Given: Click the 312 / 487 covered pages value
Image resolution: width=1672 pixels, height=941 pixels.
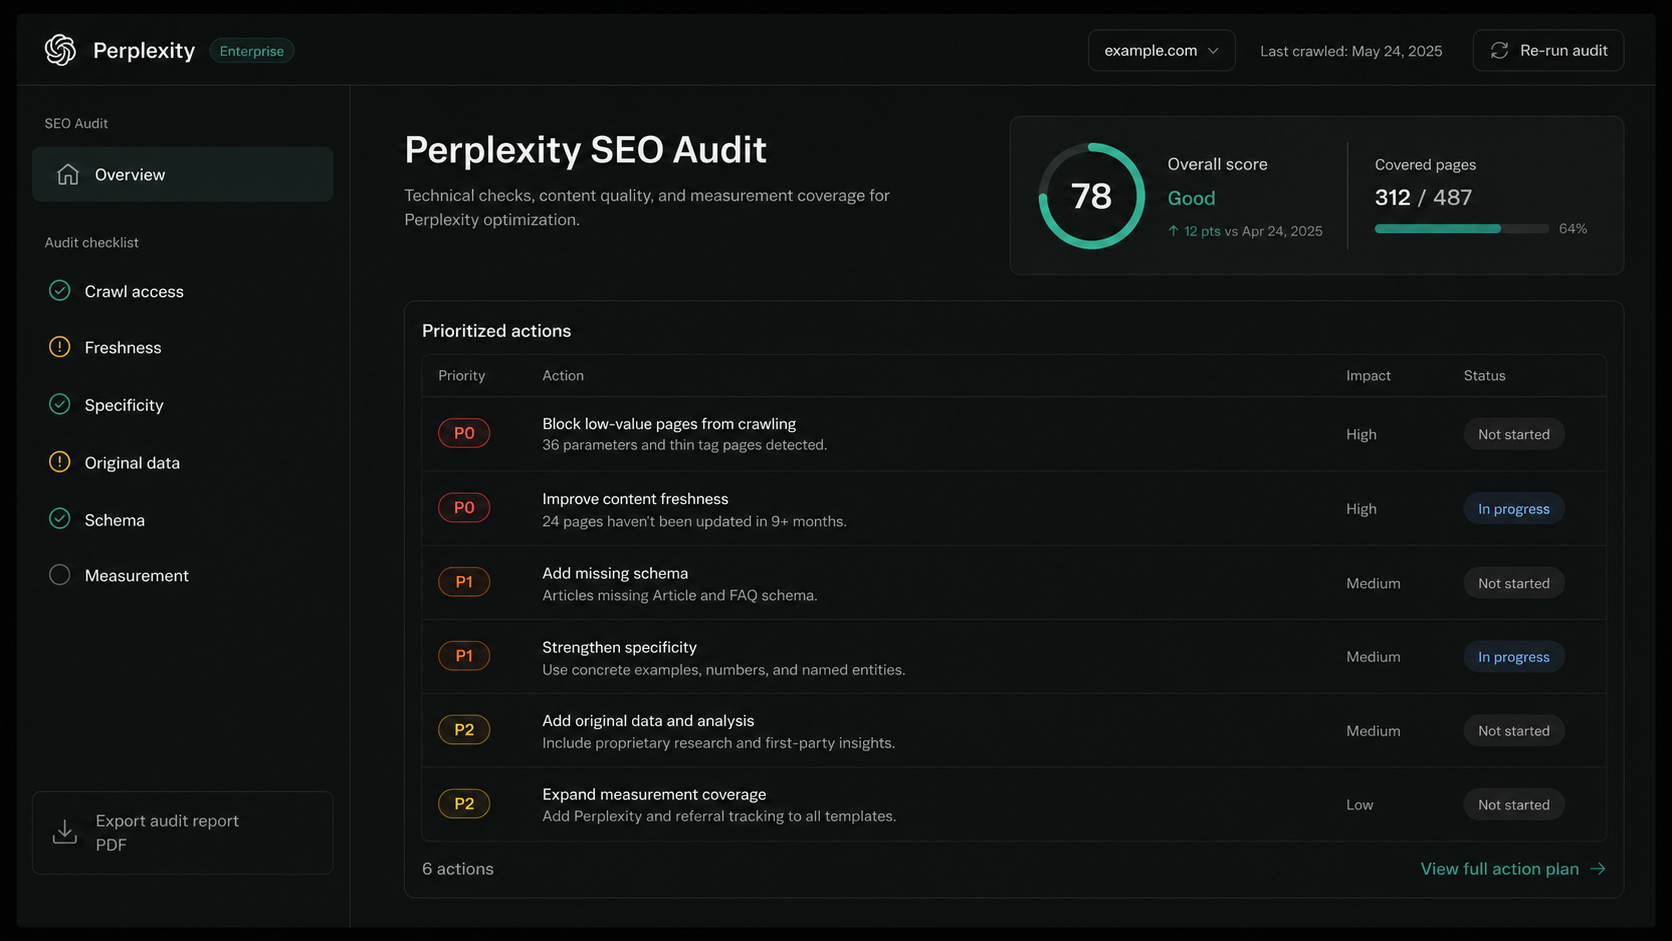Looking at the screenshot, I should pos(1423,197).
